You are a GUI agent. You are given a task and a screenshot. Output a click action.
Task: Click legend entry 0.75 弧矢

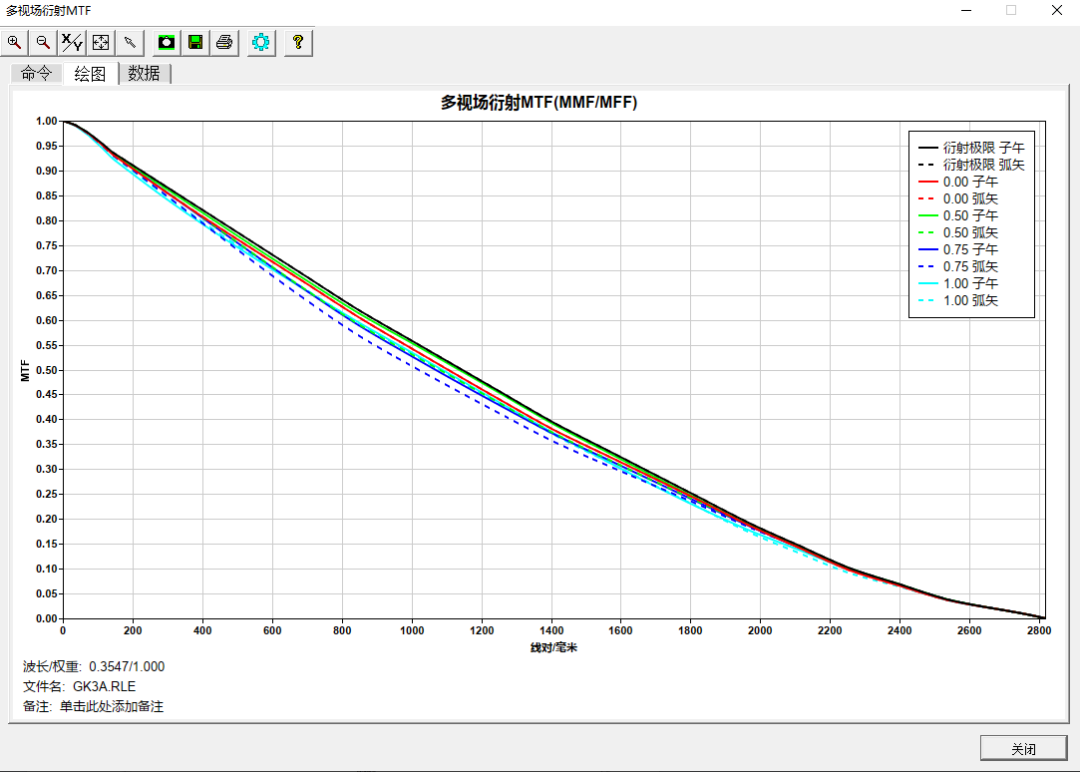[958, 267]
